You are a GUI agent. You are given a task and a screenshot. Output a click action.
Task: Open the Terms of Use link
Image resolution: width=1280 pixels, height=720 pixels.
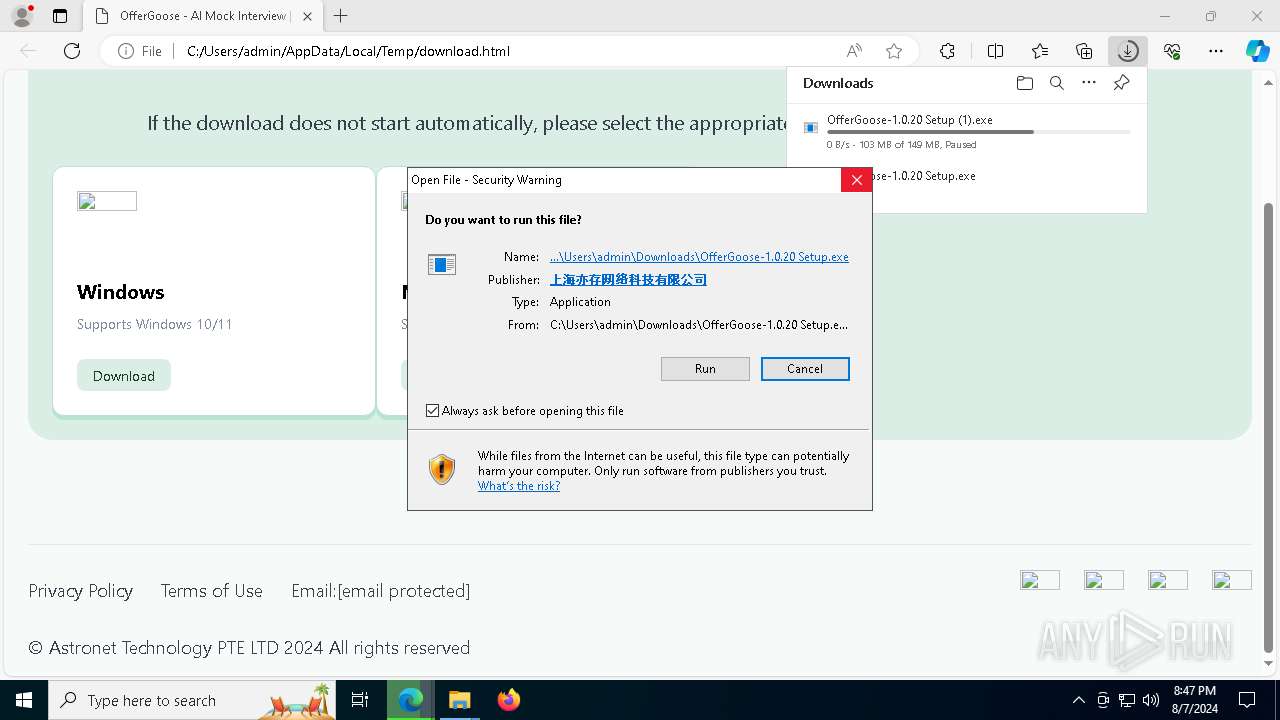[x=212, y=591]
